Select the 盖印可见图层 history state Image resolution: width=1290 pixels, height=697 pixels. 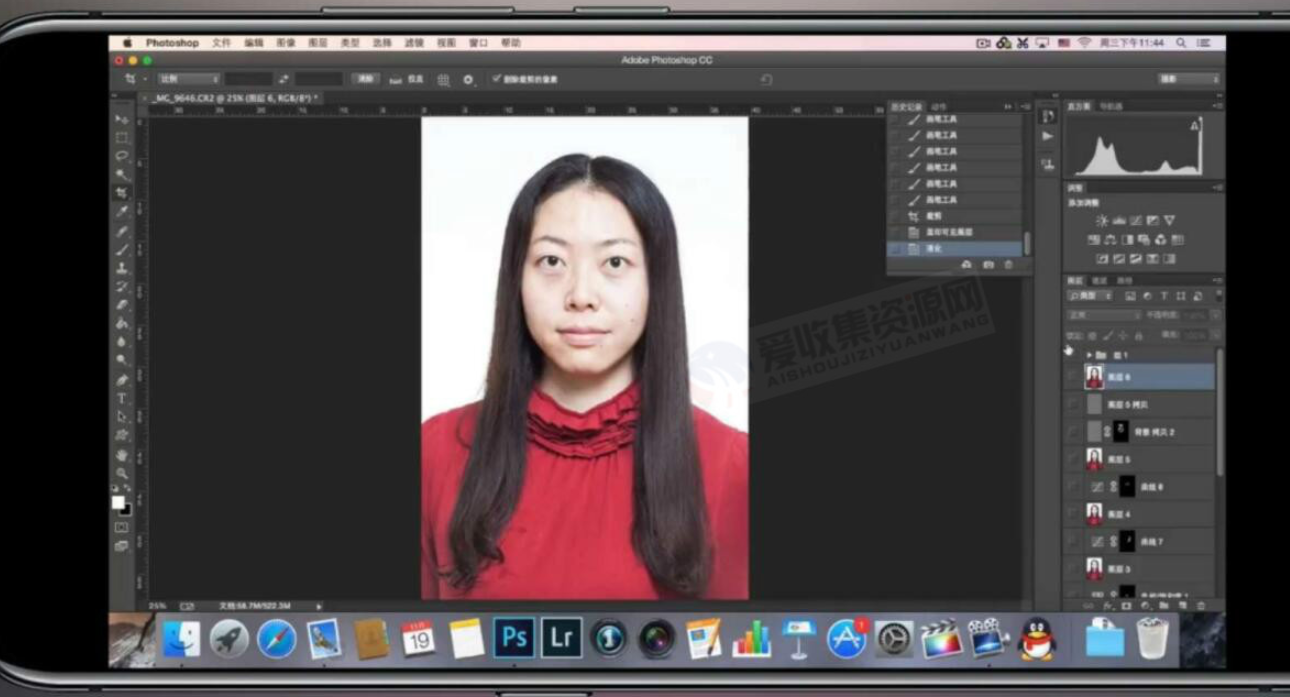(955, 232)
